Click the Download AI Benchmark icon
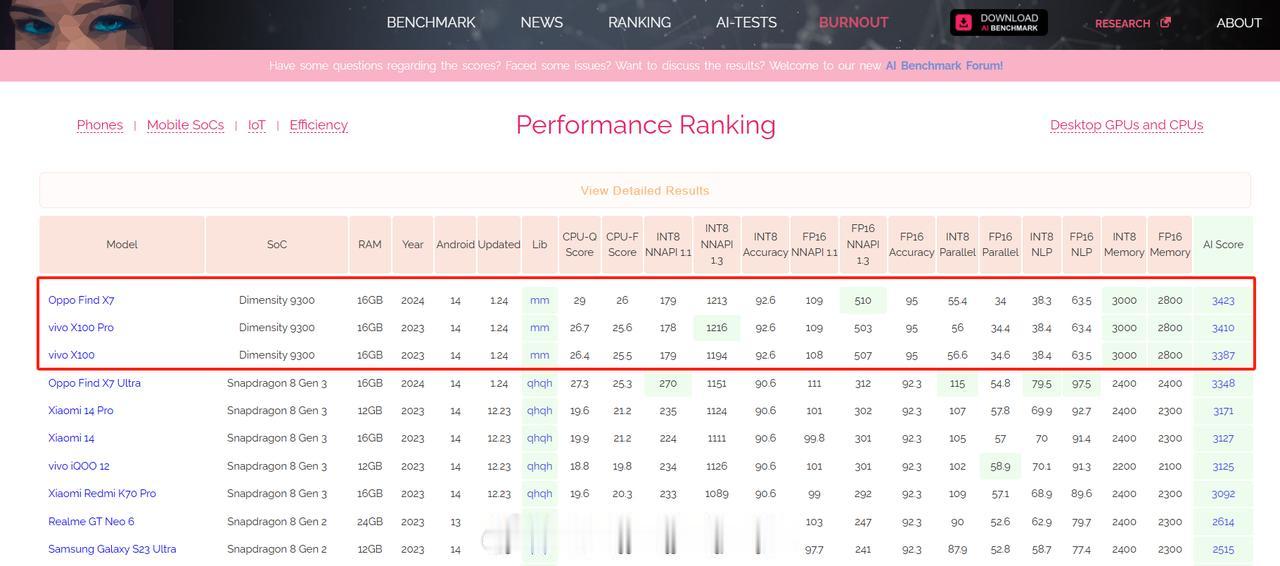 [x=964, y=22]
